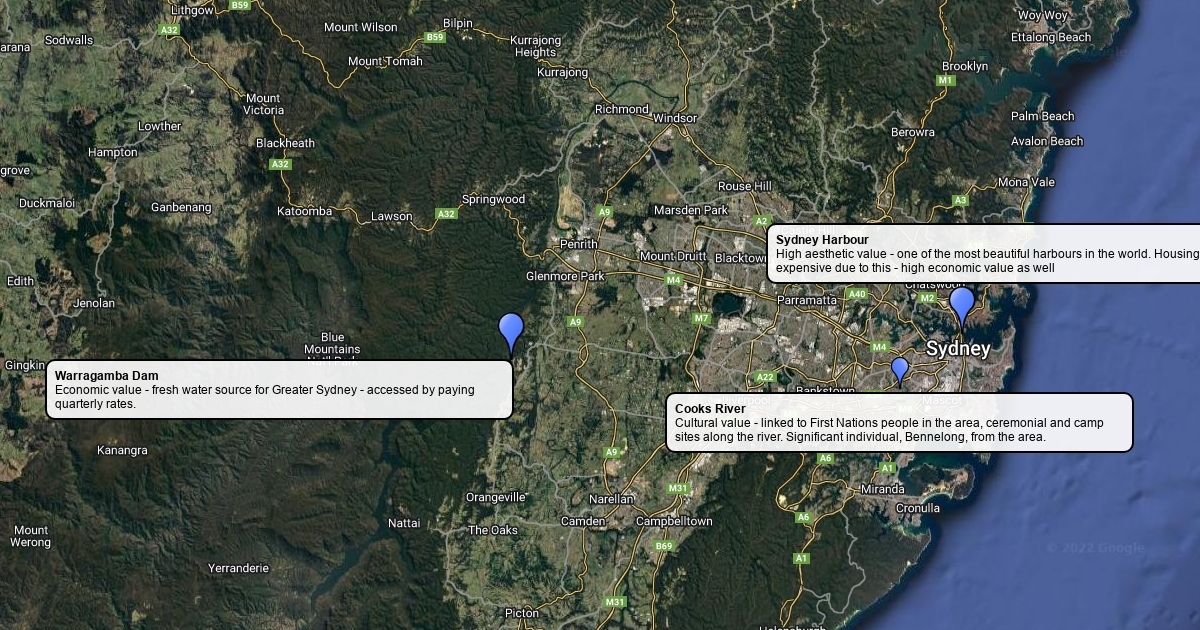
Task: Select the M7 motorway shield
Action: tap(701, 319)
